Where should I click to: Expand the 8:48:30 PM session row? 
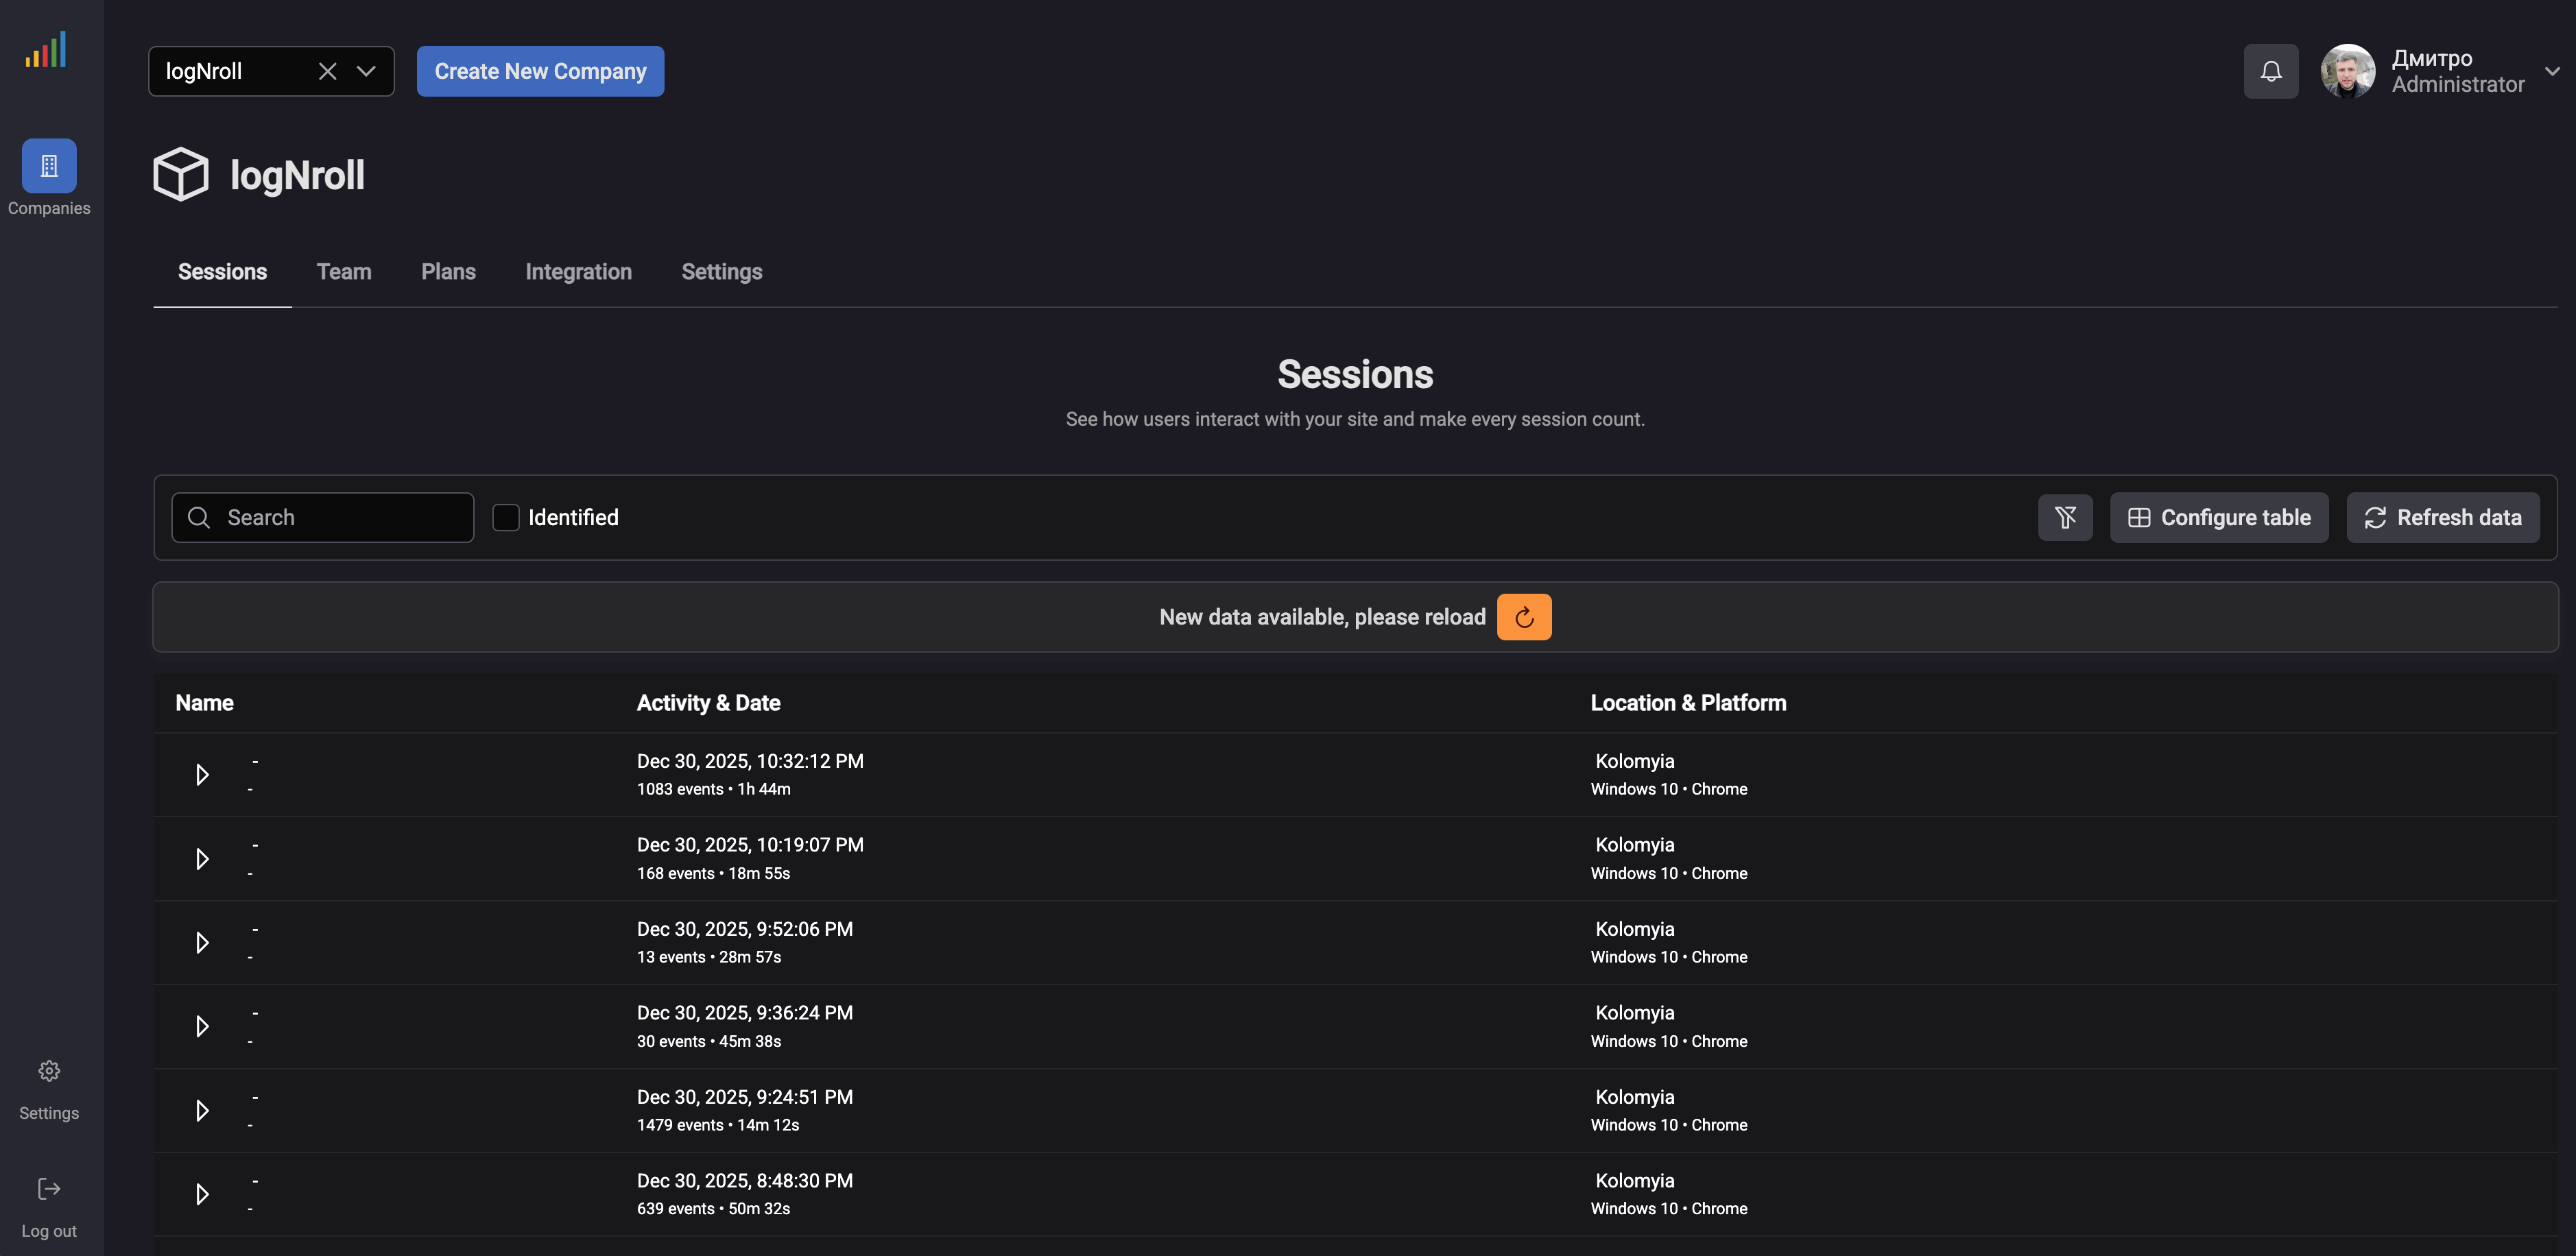(x=202, y=1194)
